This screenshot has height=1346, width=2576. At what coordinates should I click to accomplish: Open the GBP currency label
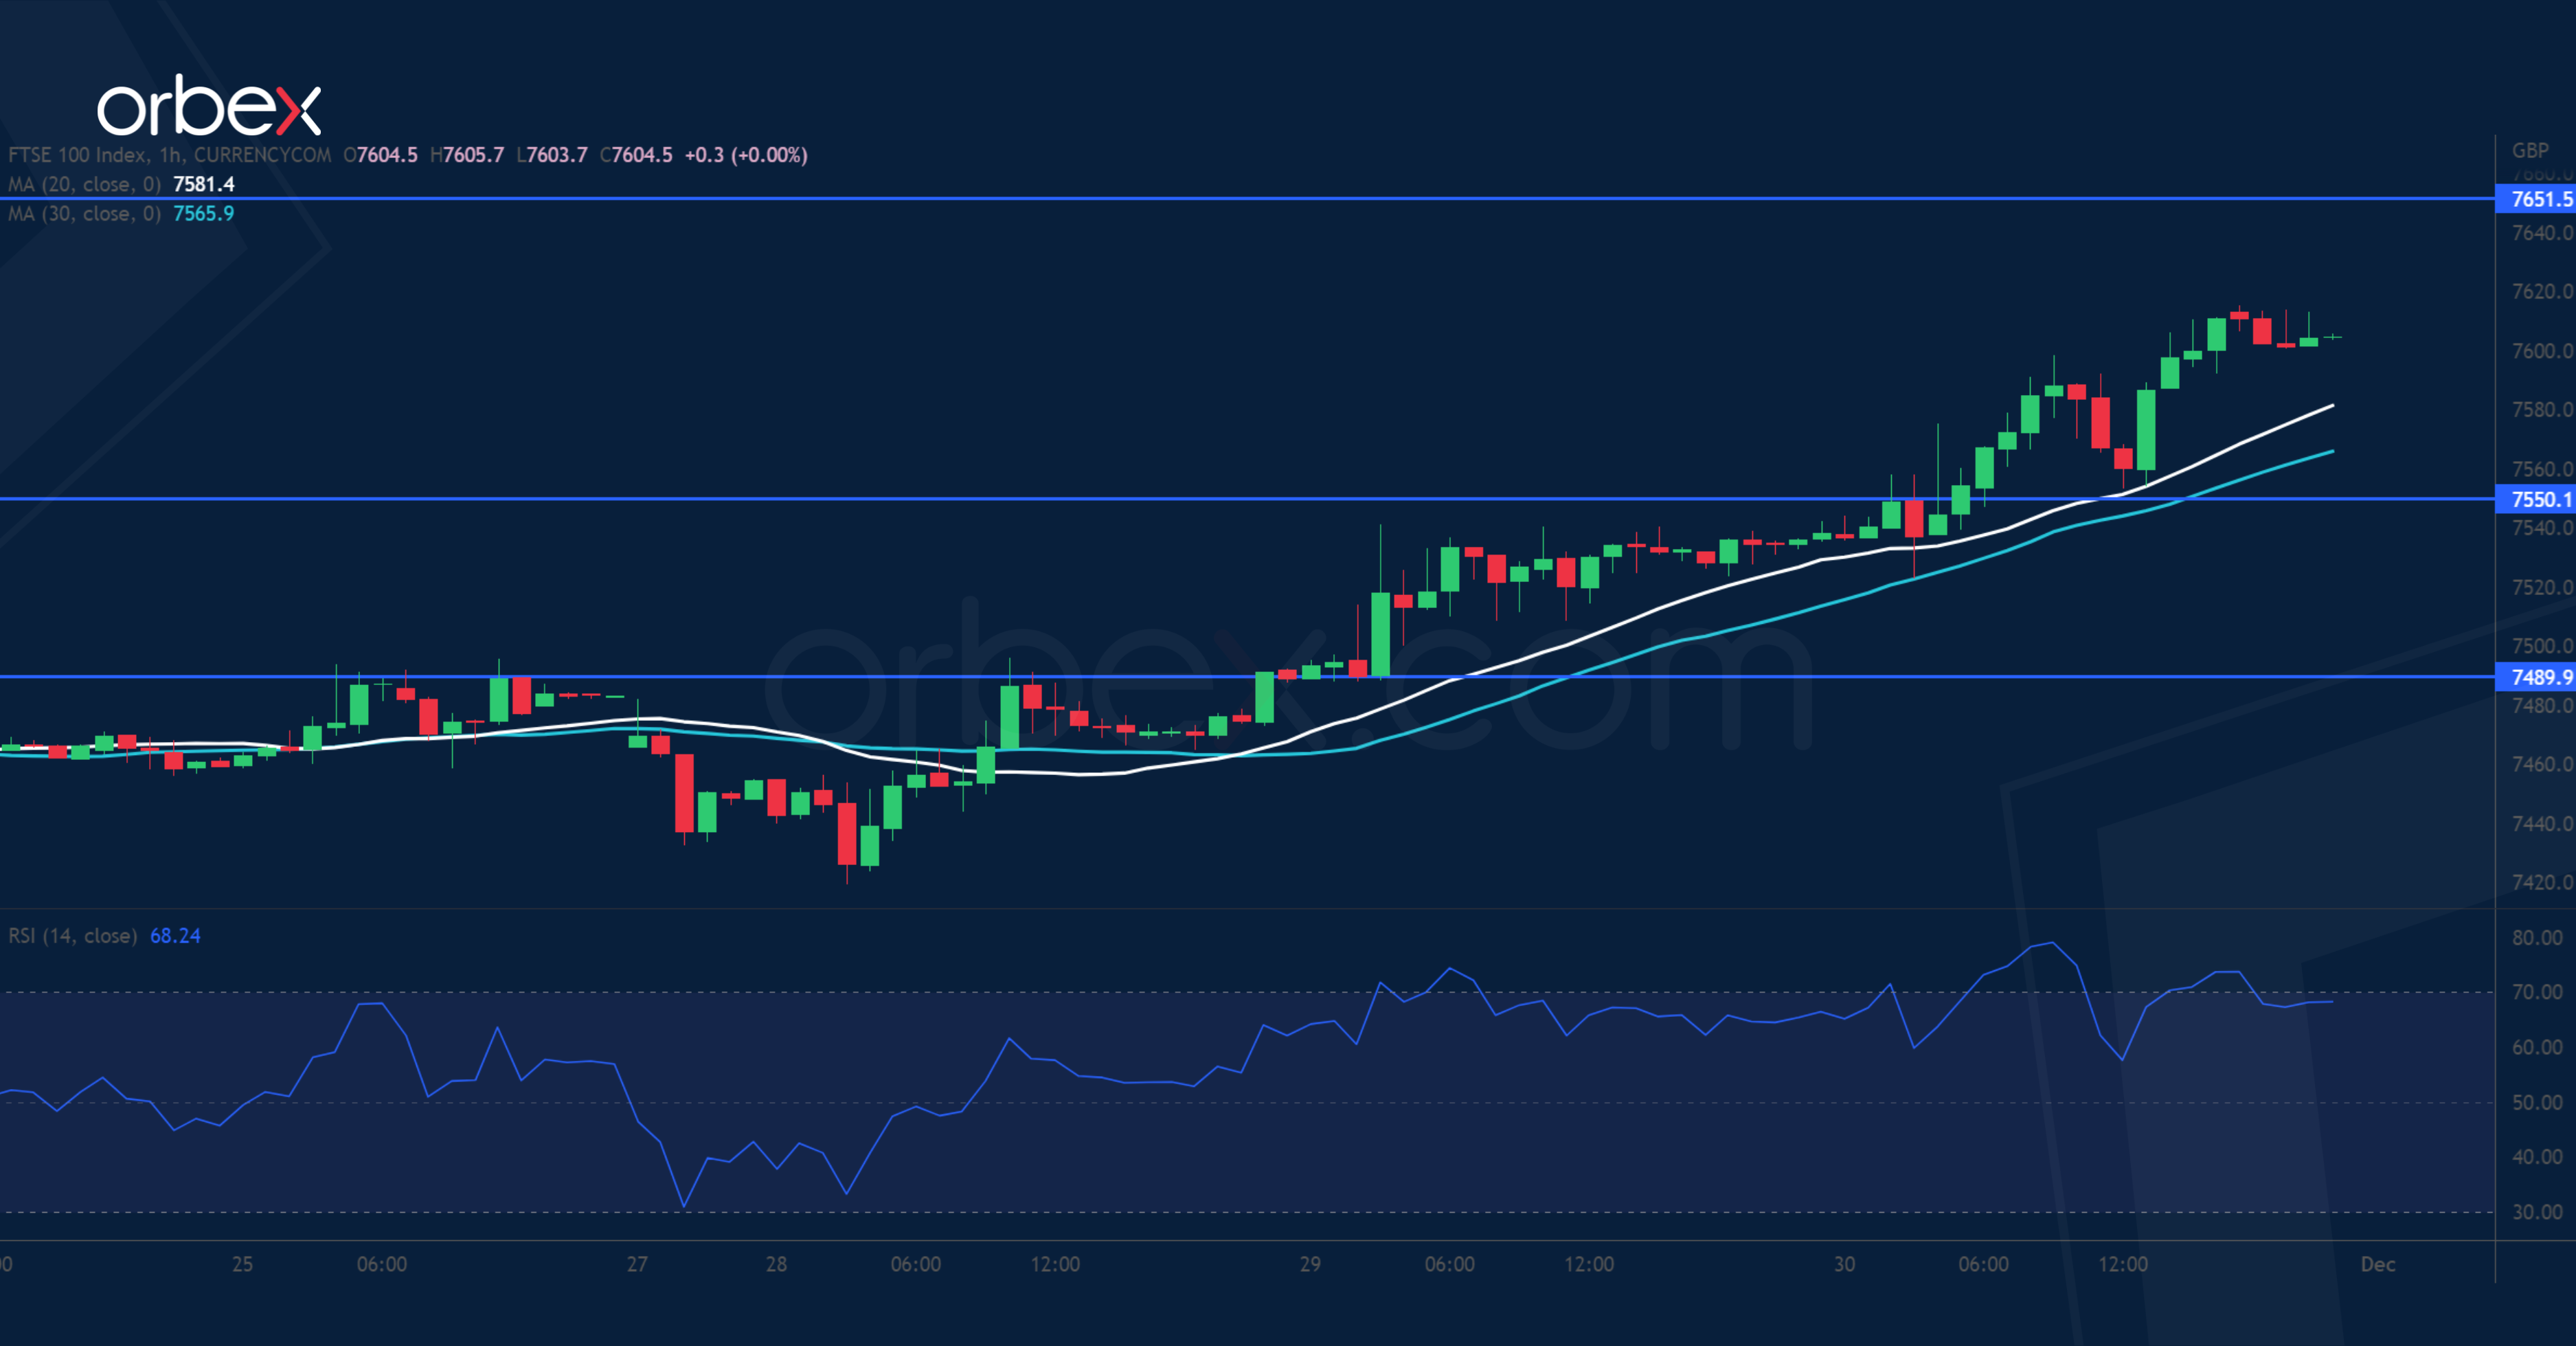(x=2530, y=150)
